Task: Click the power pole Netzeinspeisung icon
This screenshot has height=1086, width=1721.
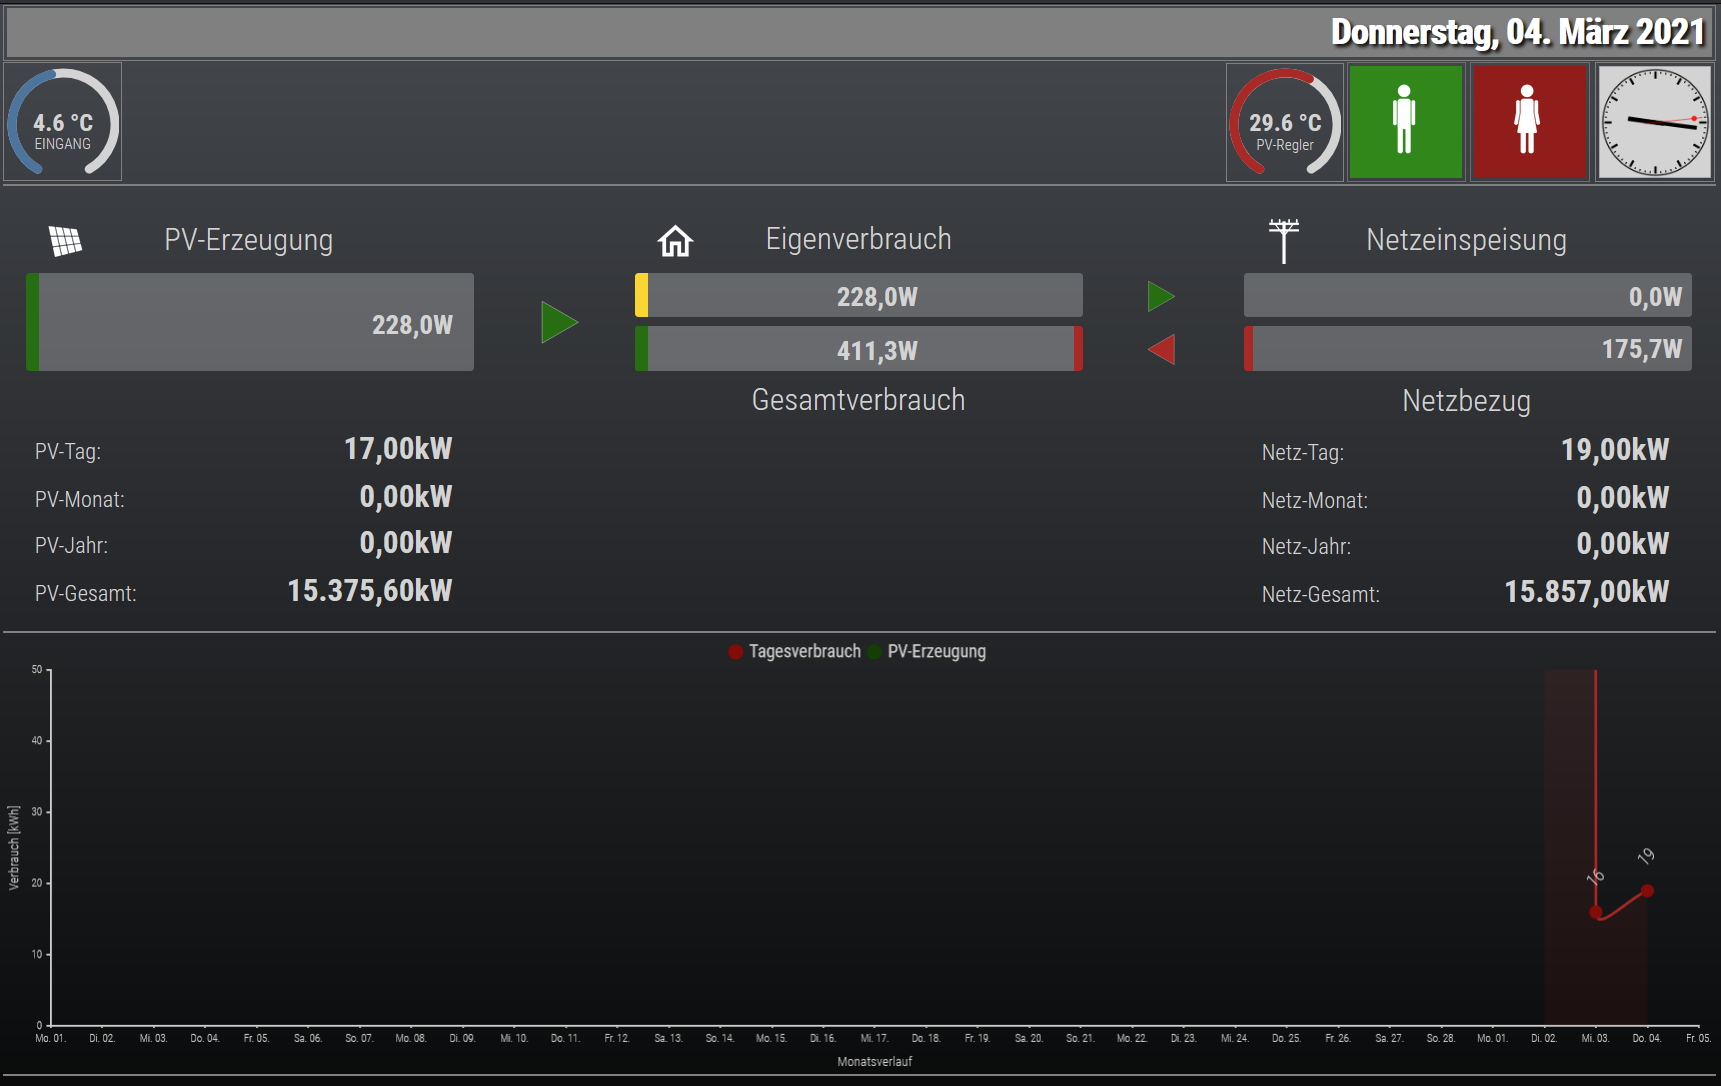Action: point(1283,241)
